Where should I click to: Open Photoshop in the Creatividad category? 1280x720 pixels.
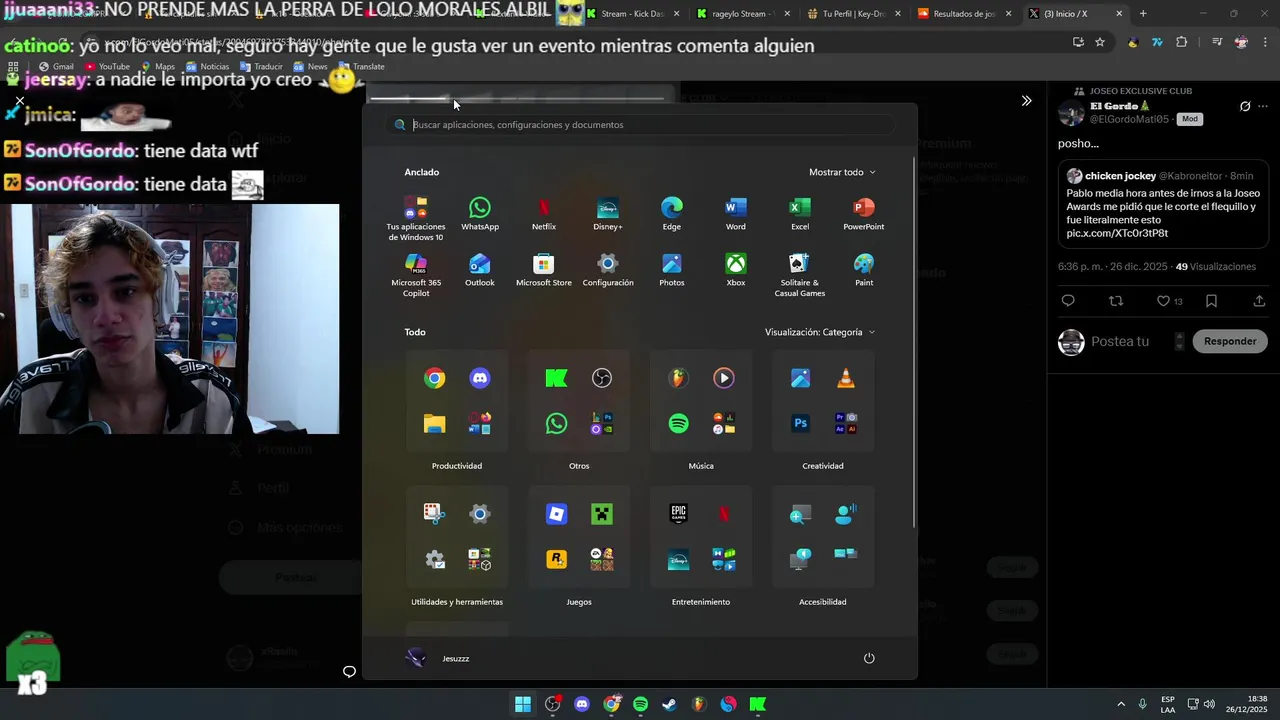pyautogui.click(x=801, y=424)
